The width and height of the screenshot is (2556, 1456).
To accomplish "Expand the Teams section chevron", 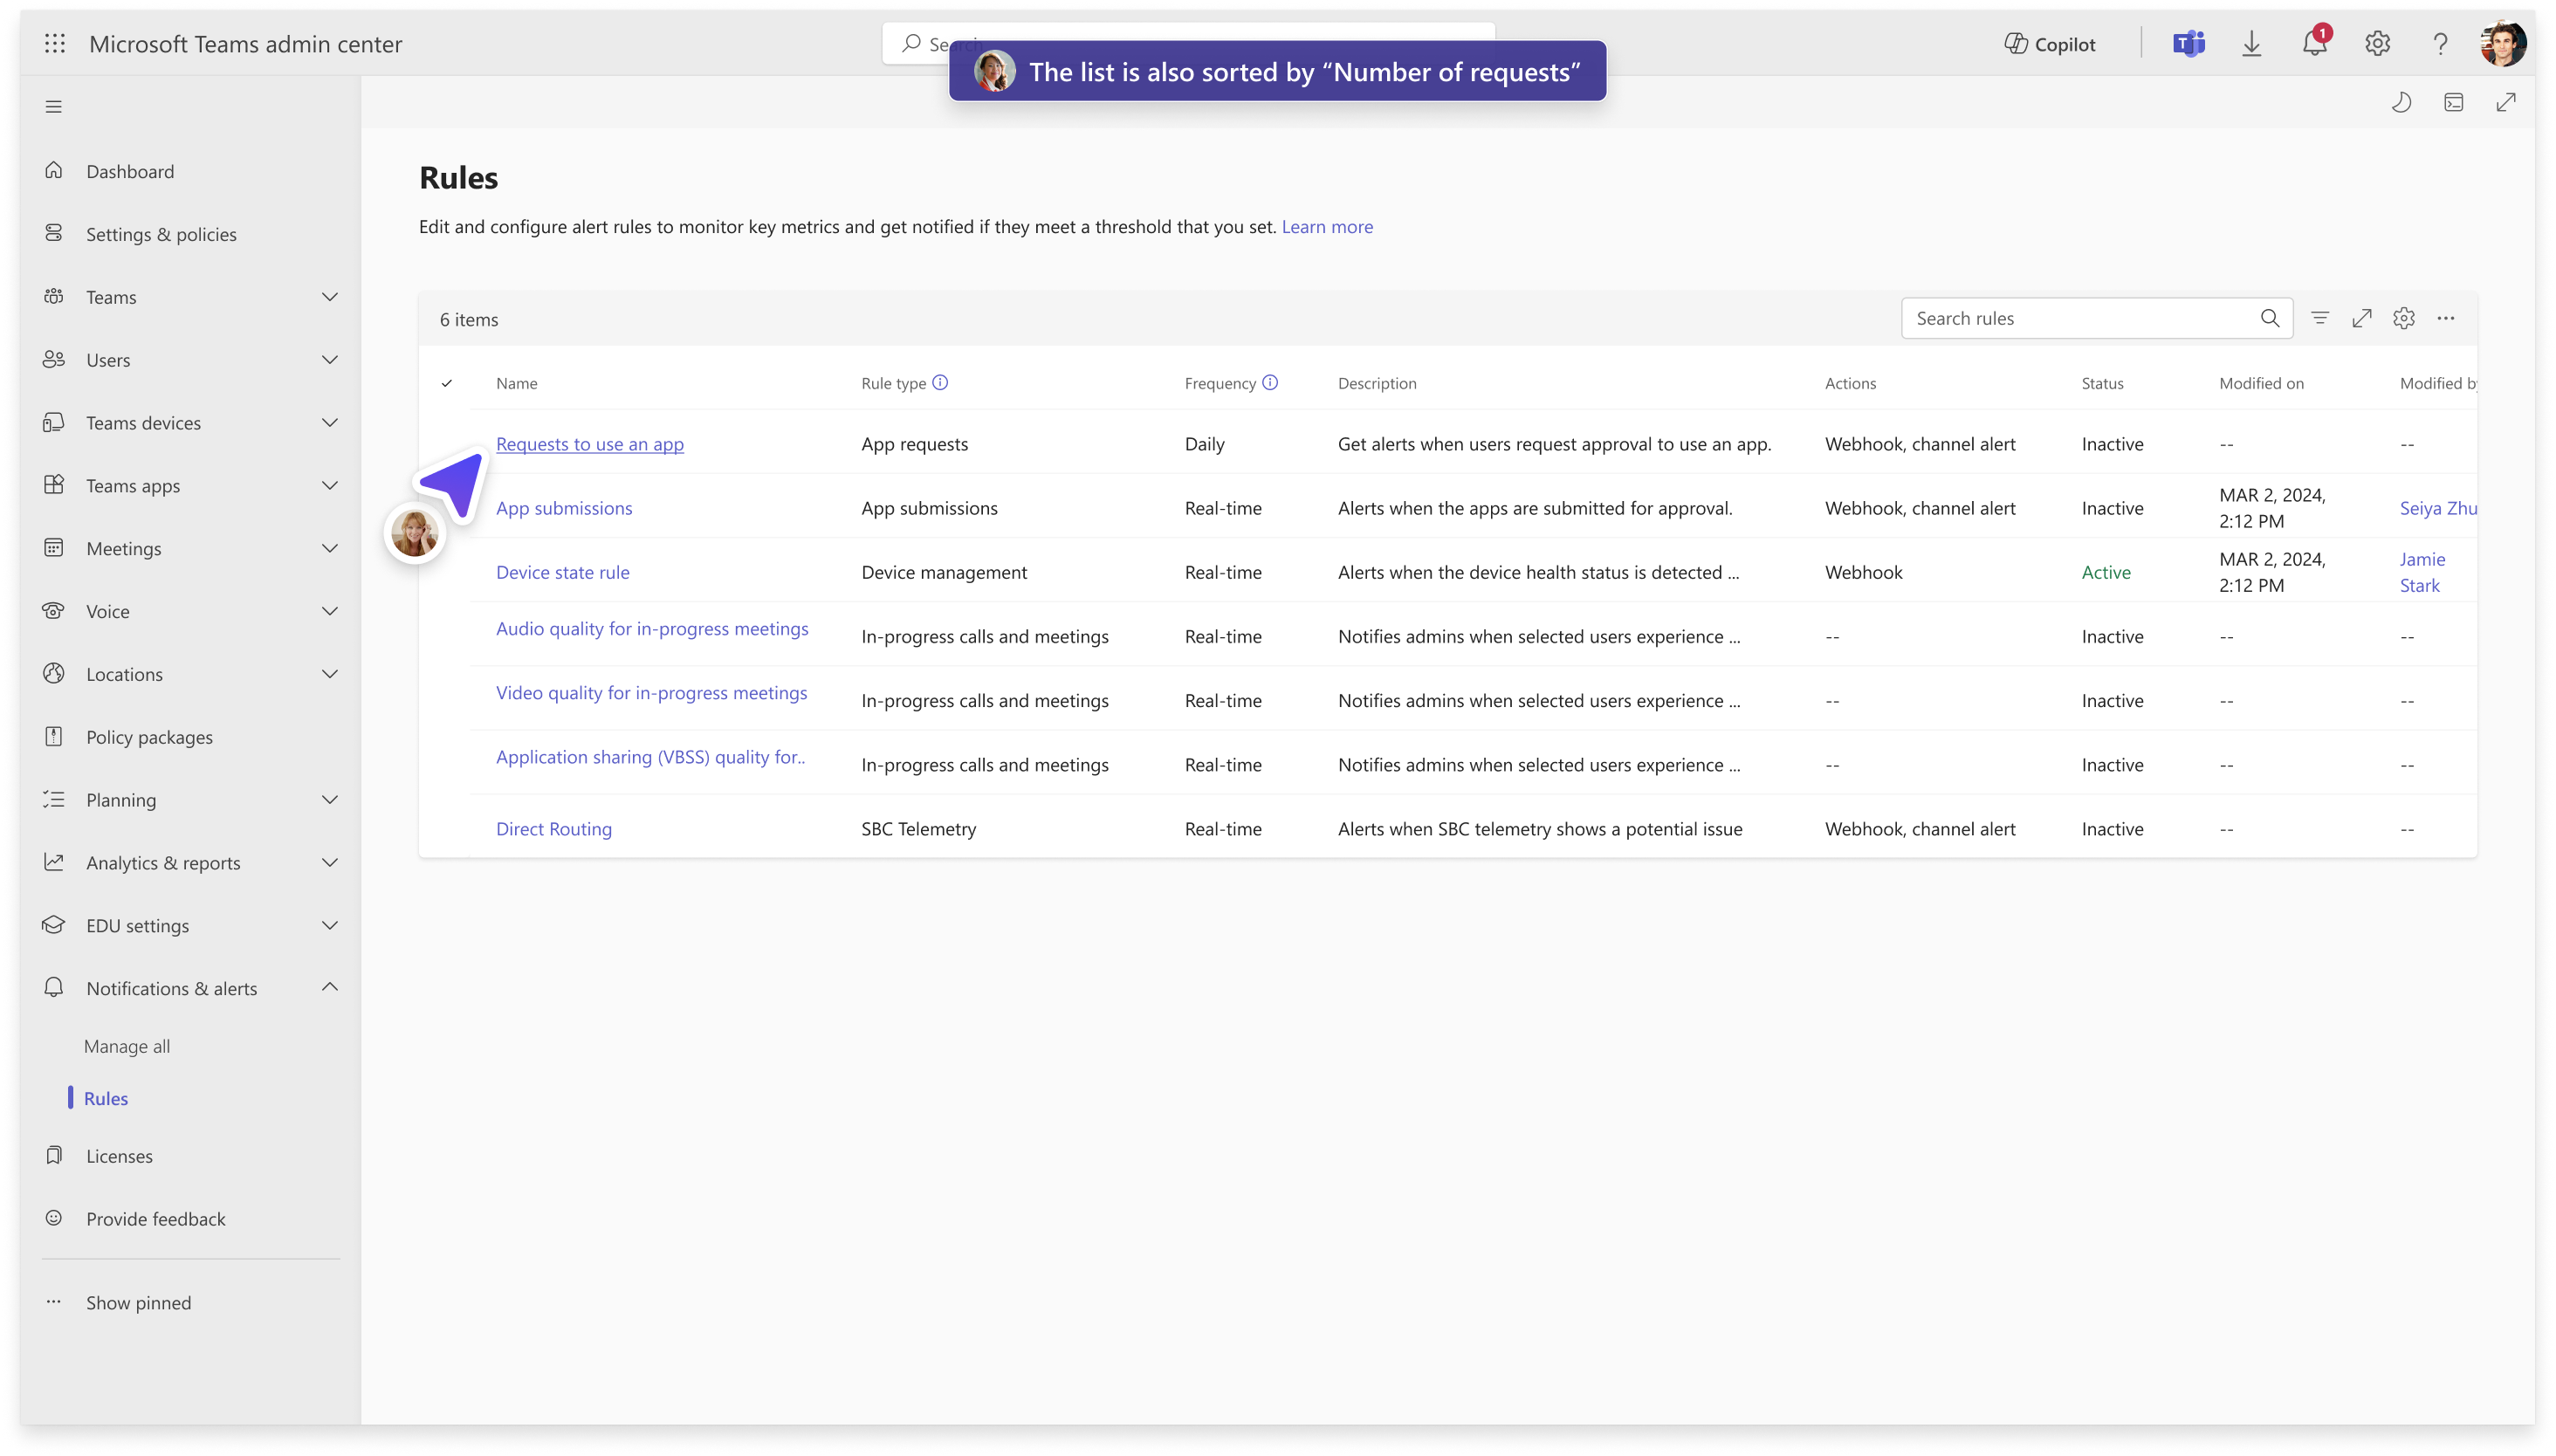I will 330,297.
